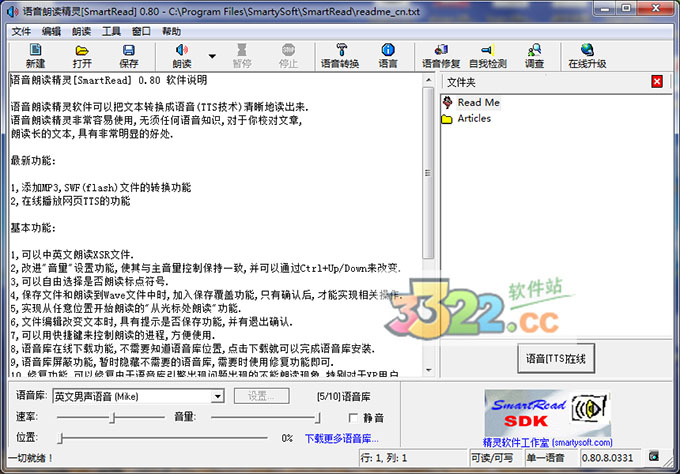The height and width of the screenshot is (474, 680).
Task: Open the 文件 menu
Action: pyautogui.click(x=21, y=31)
